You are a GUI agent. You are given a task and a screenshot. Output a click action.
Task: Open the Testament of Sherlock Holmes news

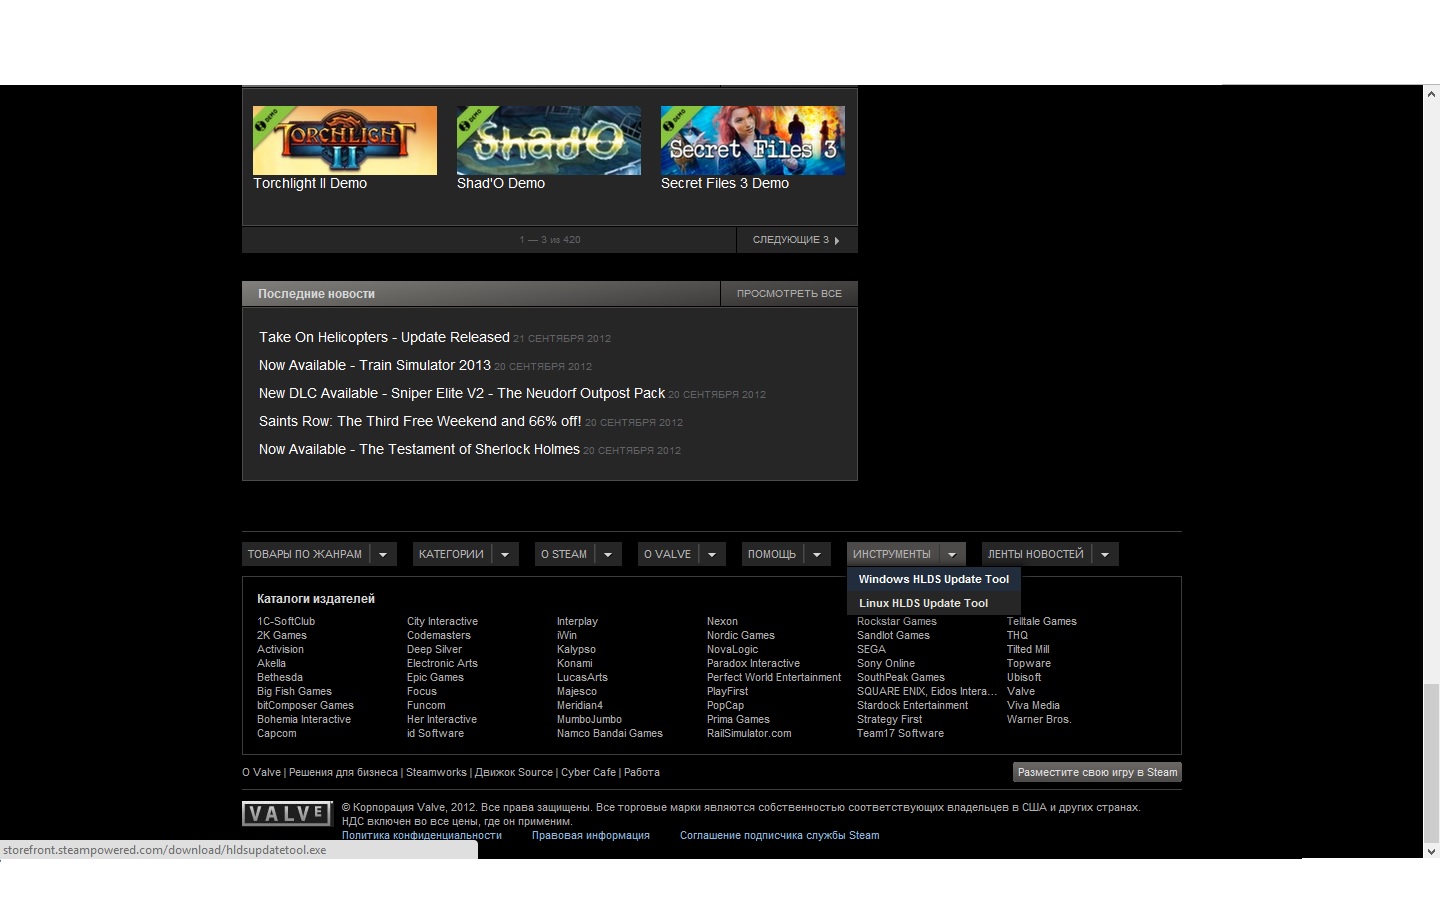click(x=419, y=450)
